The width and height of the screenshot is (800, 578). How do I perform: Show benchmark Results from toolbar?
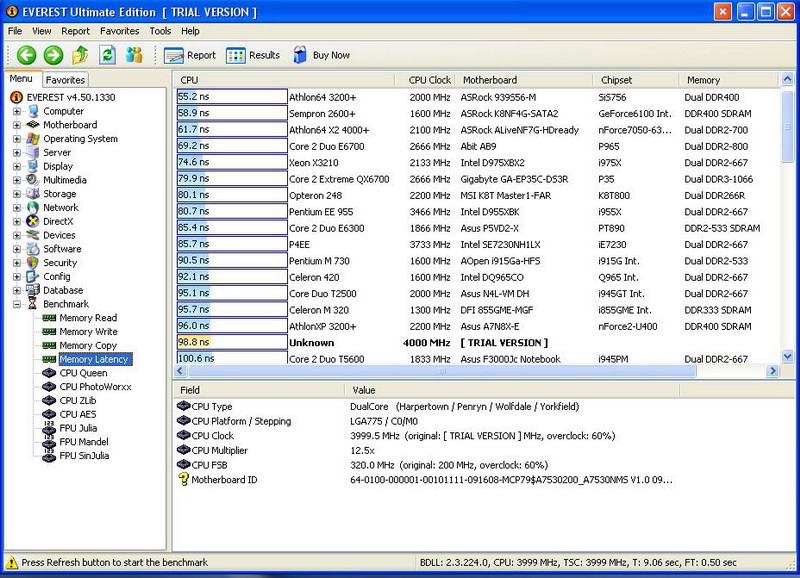point(253,56)
